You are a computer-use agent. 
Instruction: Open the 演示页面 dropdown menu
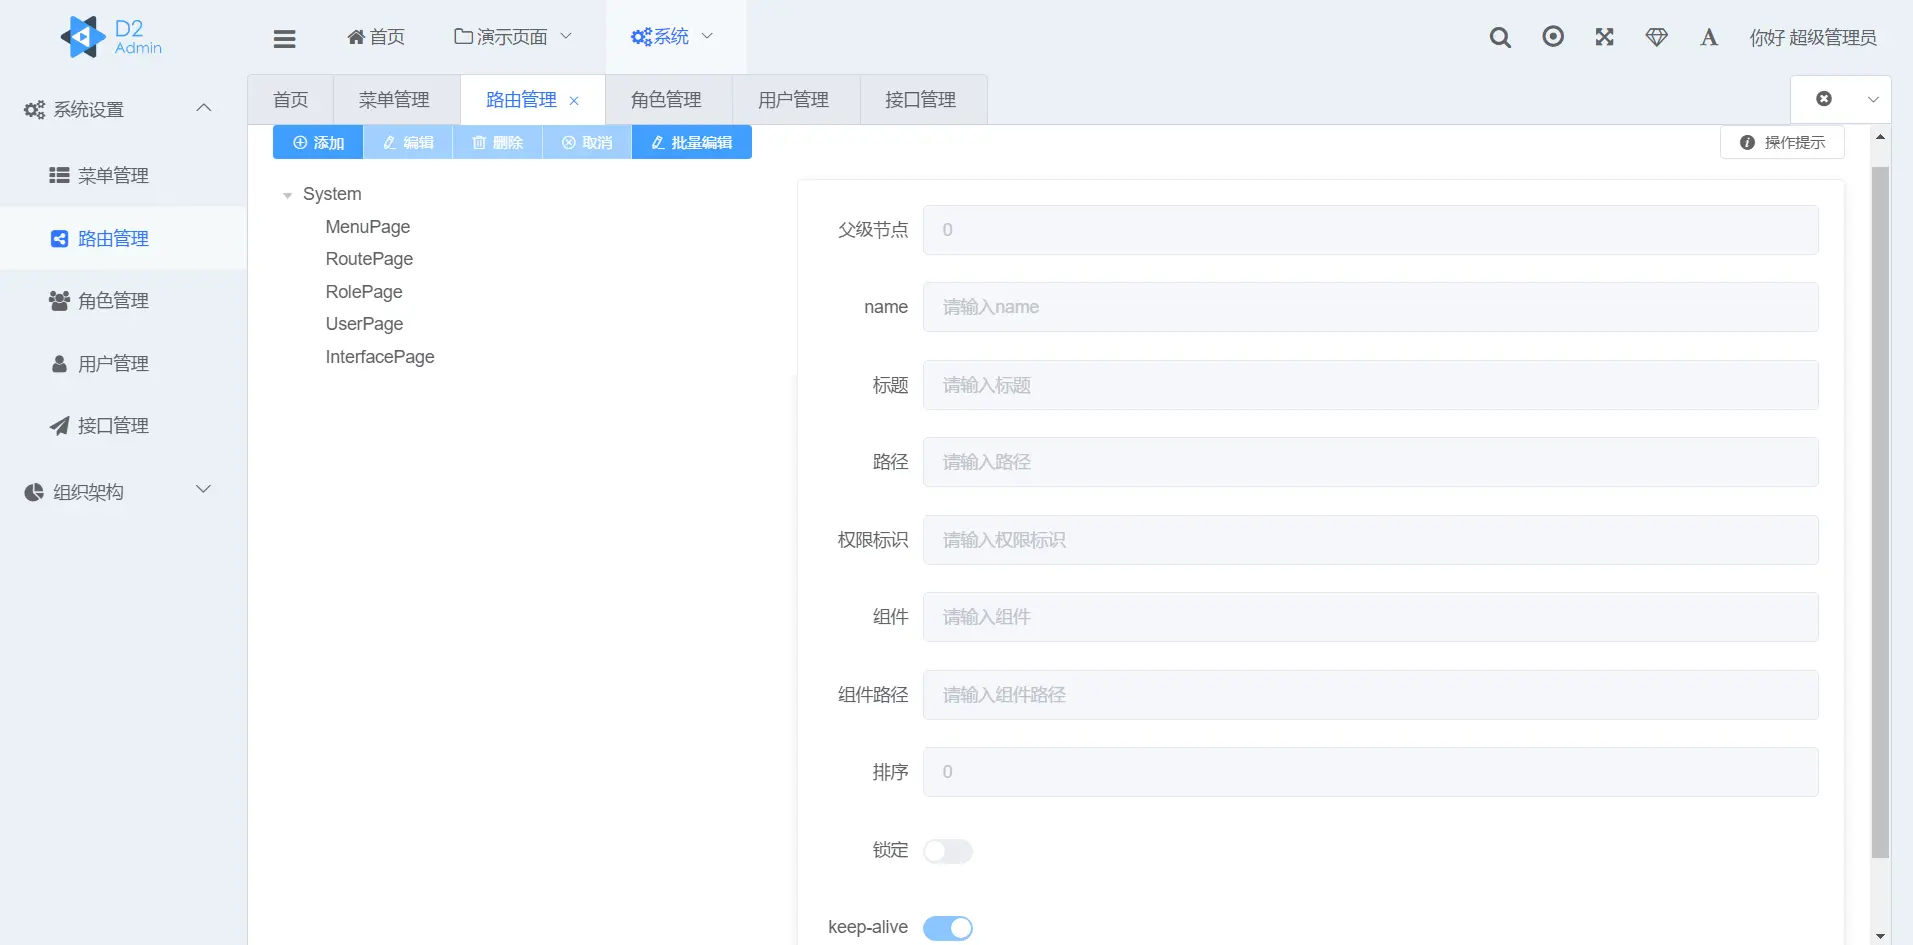point(513,37)
